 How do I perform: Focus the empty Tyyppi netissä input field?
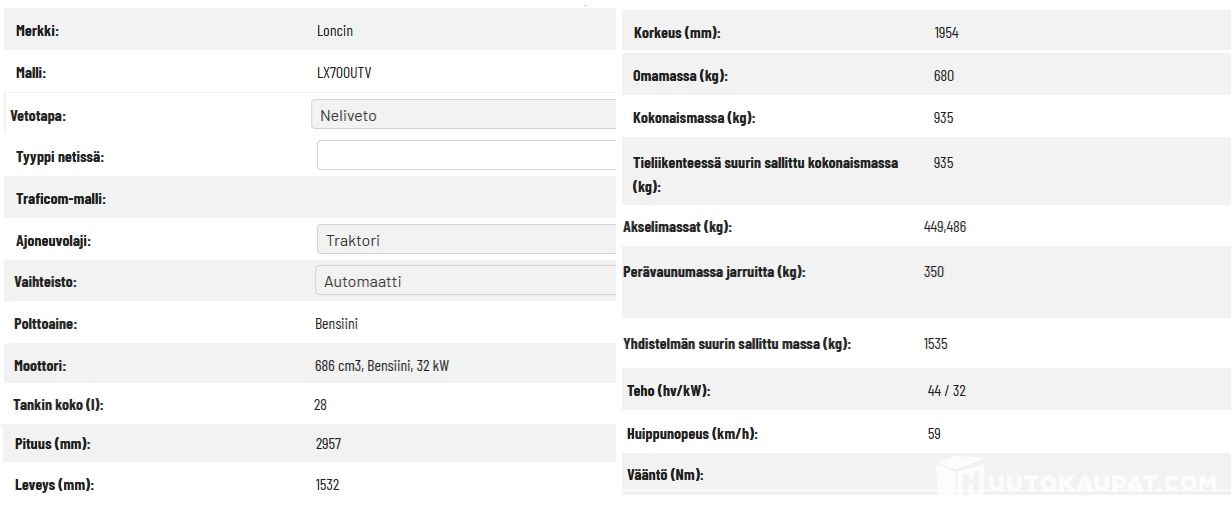[466, 156]
